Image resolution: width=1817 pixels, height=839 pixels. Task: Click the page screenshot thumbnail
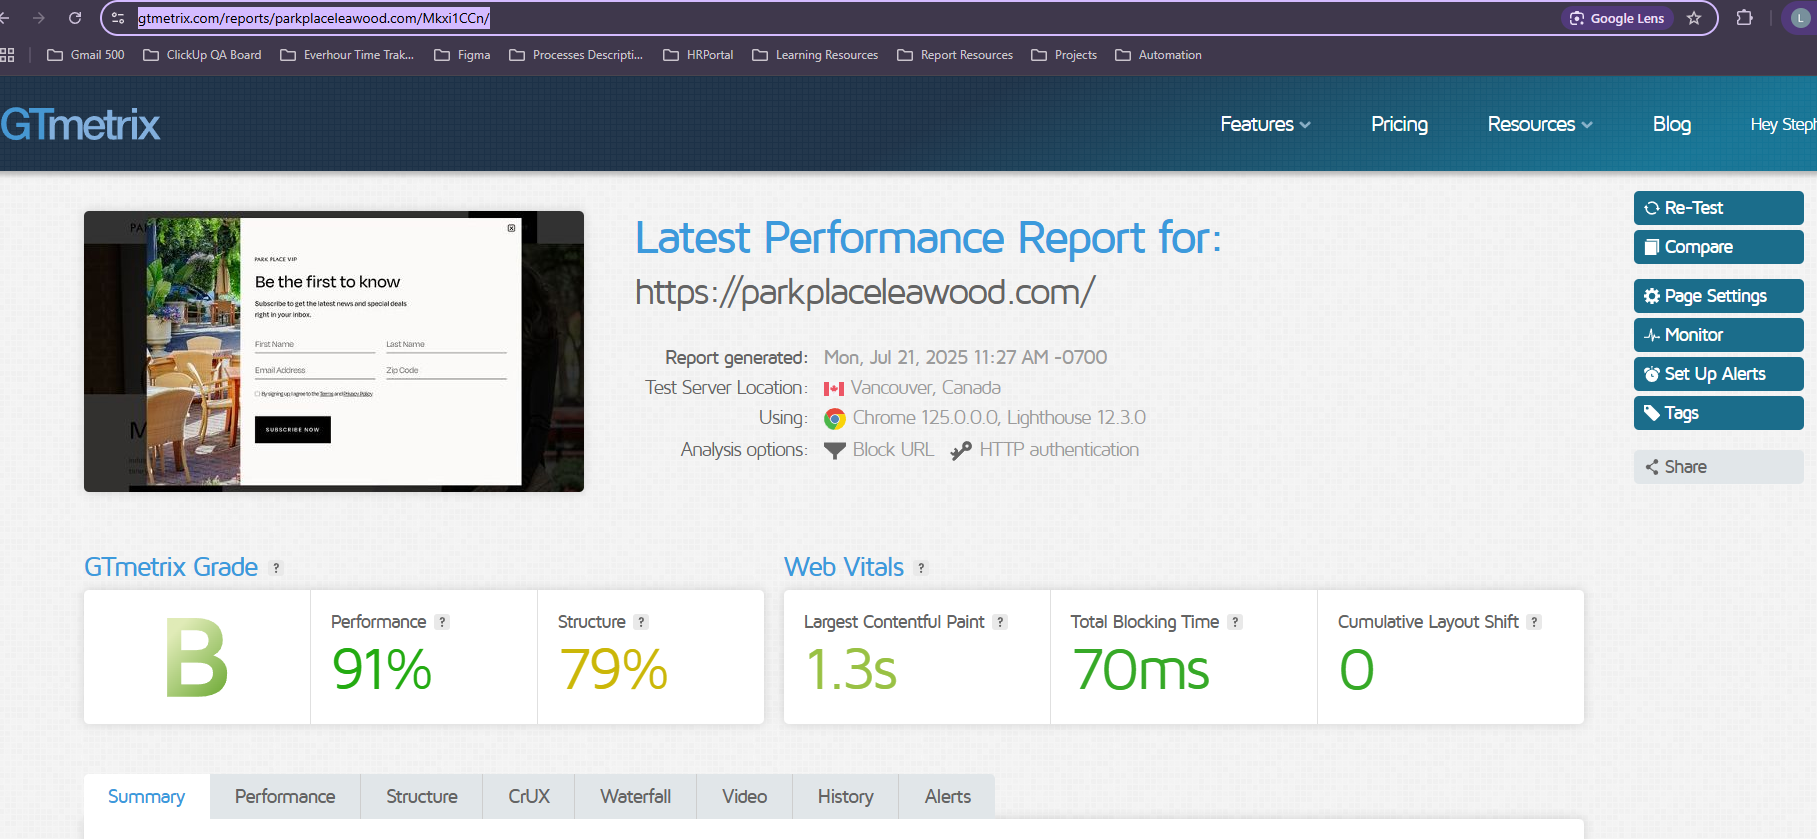(x=334, y=351)
